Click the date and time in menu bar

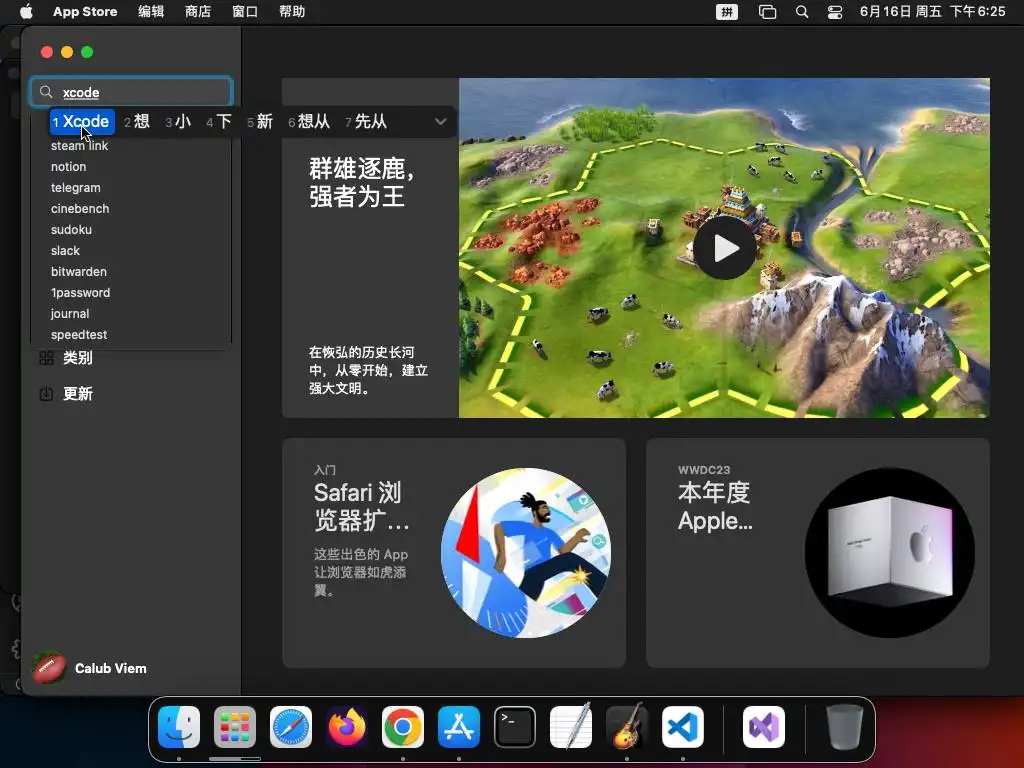coord(933,12)
